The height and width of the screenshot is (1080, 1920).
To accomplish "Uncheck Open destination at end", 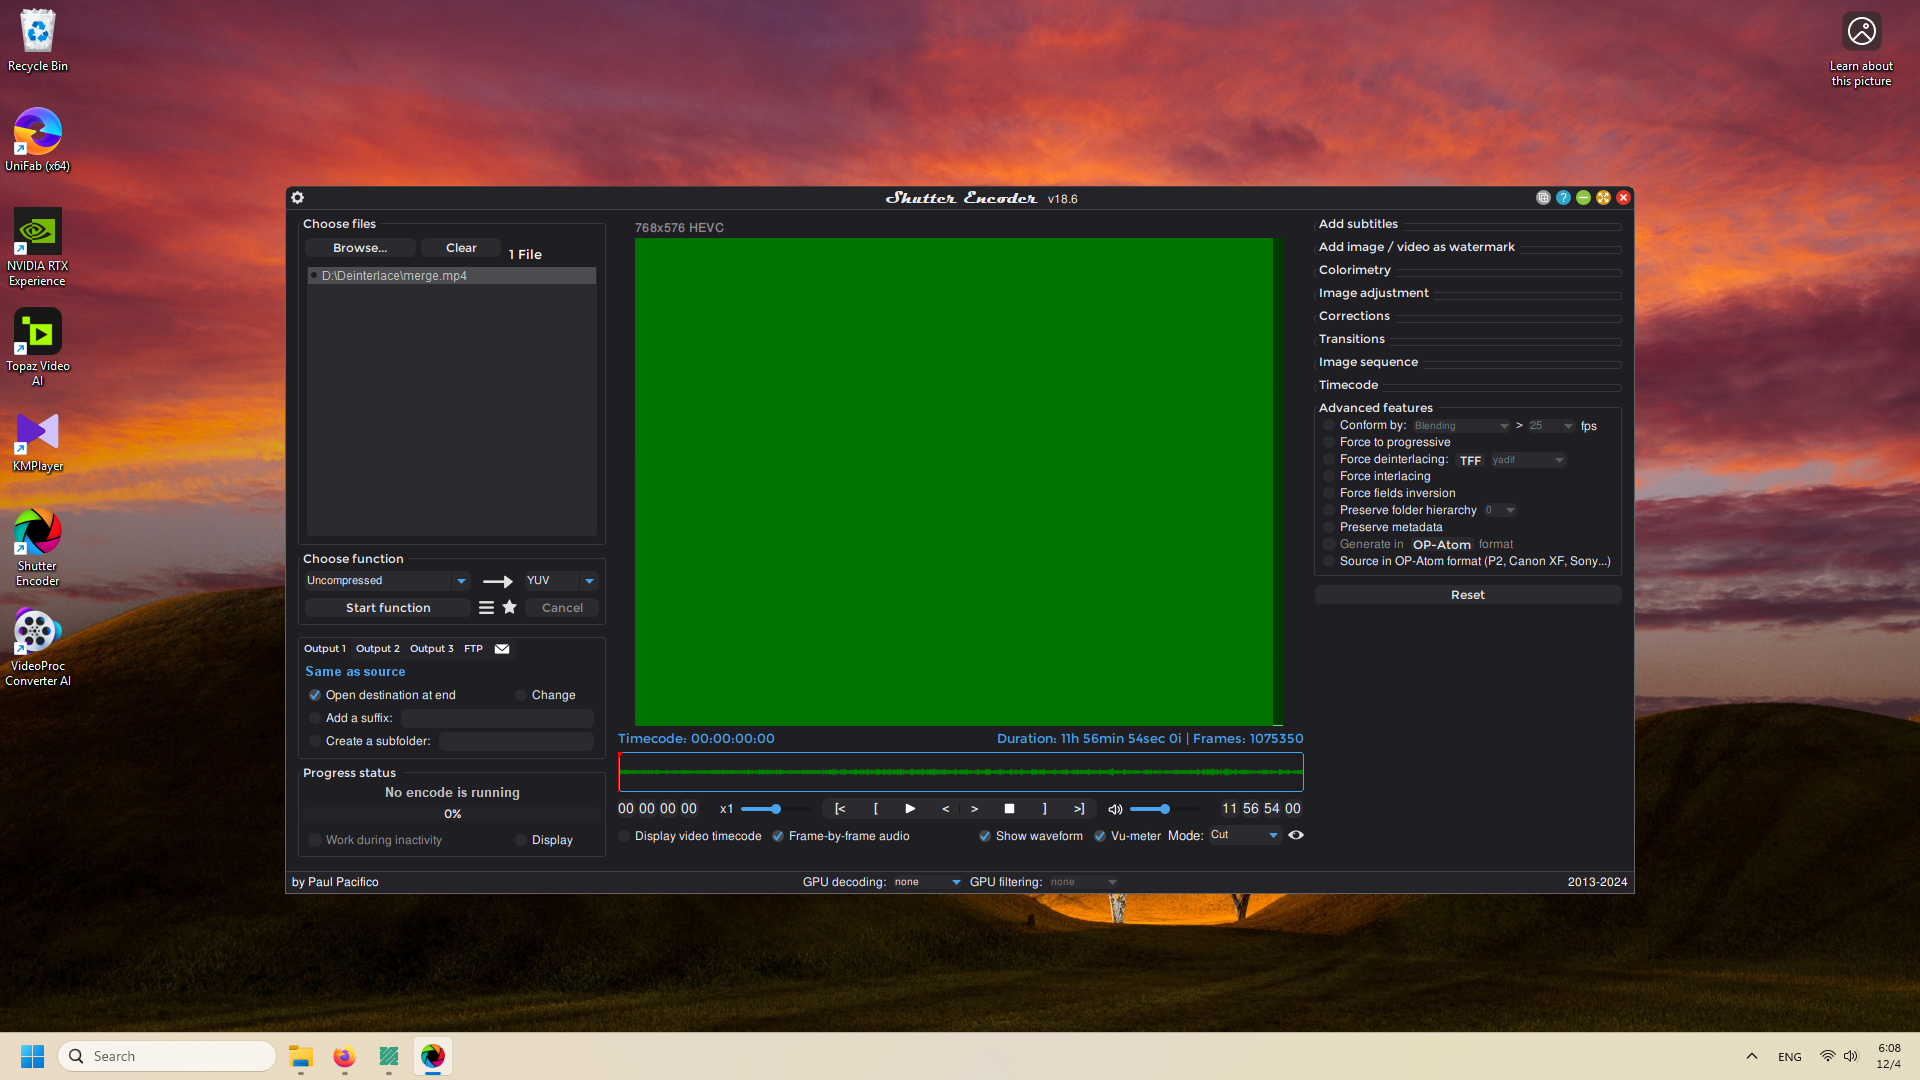I will (x=315, y=695).
